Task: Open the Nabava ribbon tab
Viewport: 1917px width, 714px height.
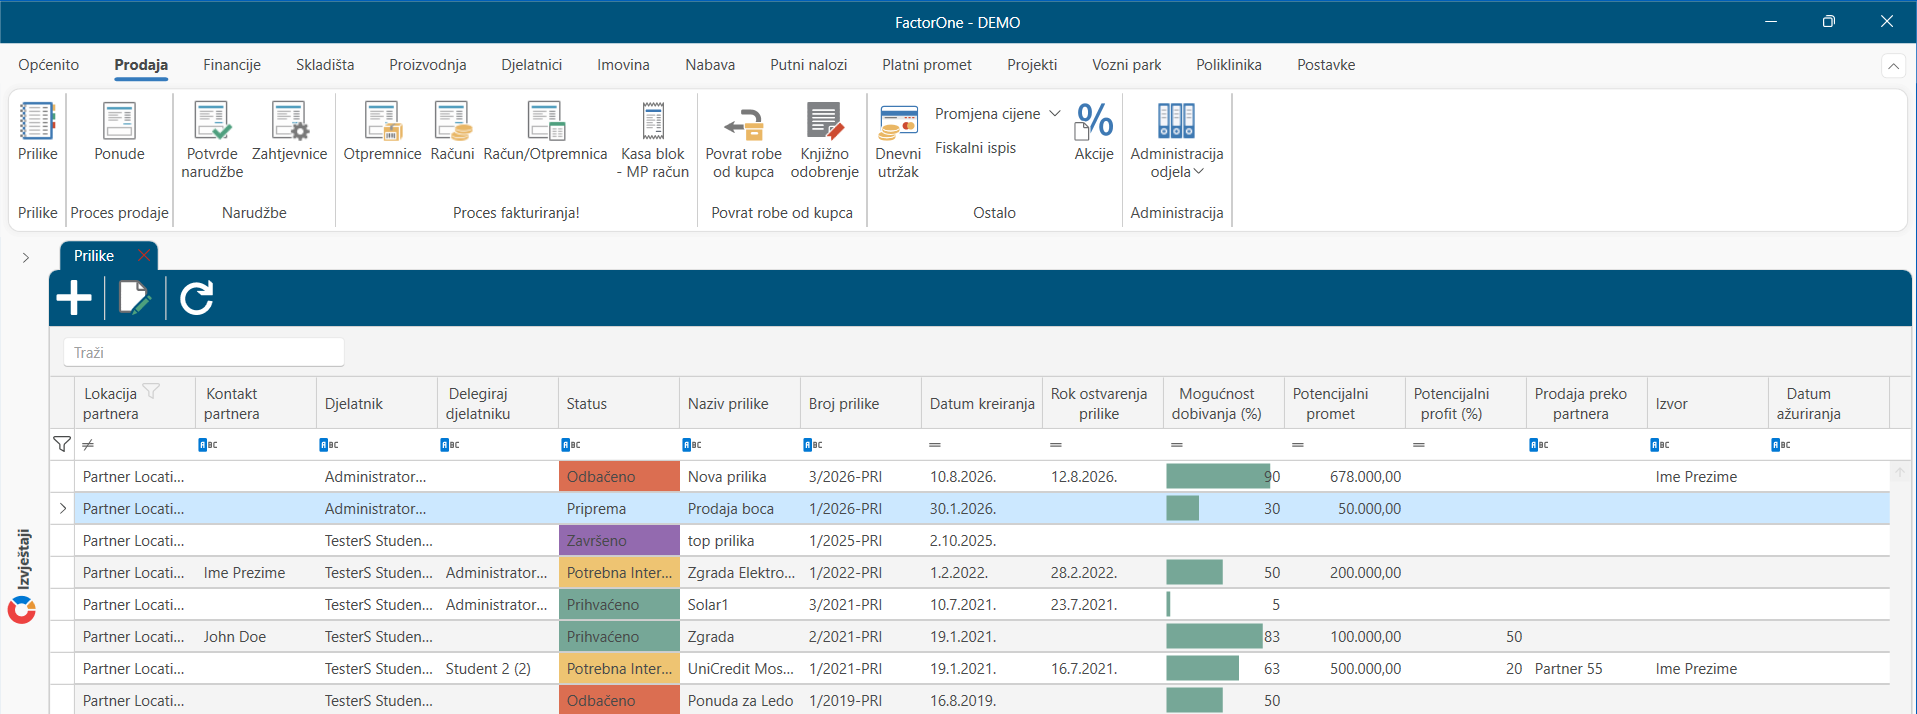Action: (x=710, y=65)
